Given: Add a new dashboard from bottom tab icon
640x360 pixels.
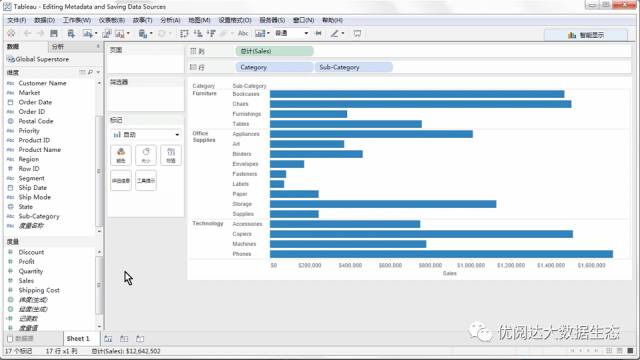Looking at the screenshot, I should (x=124, y=339).
